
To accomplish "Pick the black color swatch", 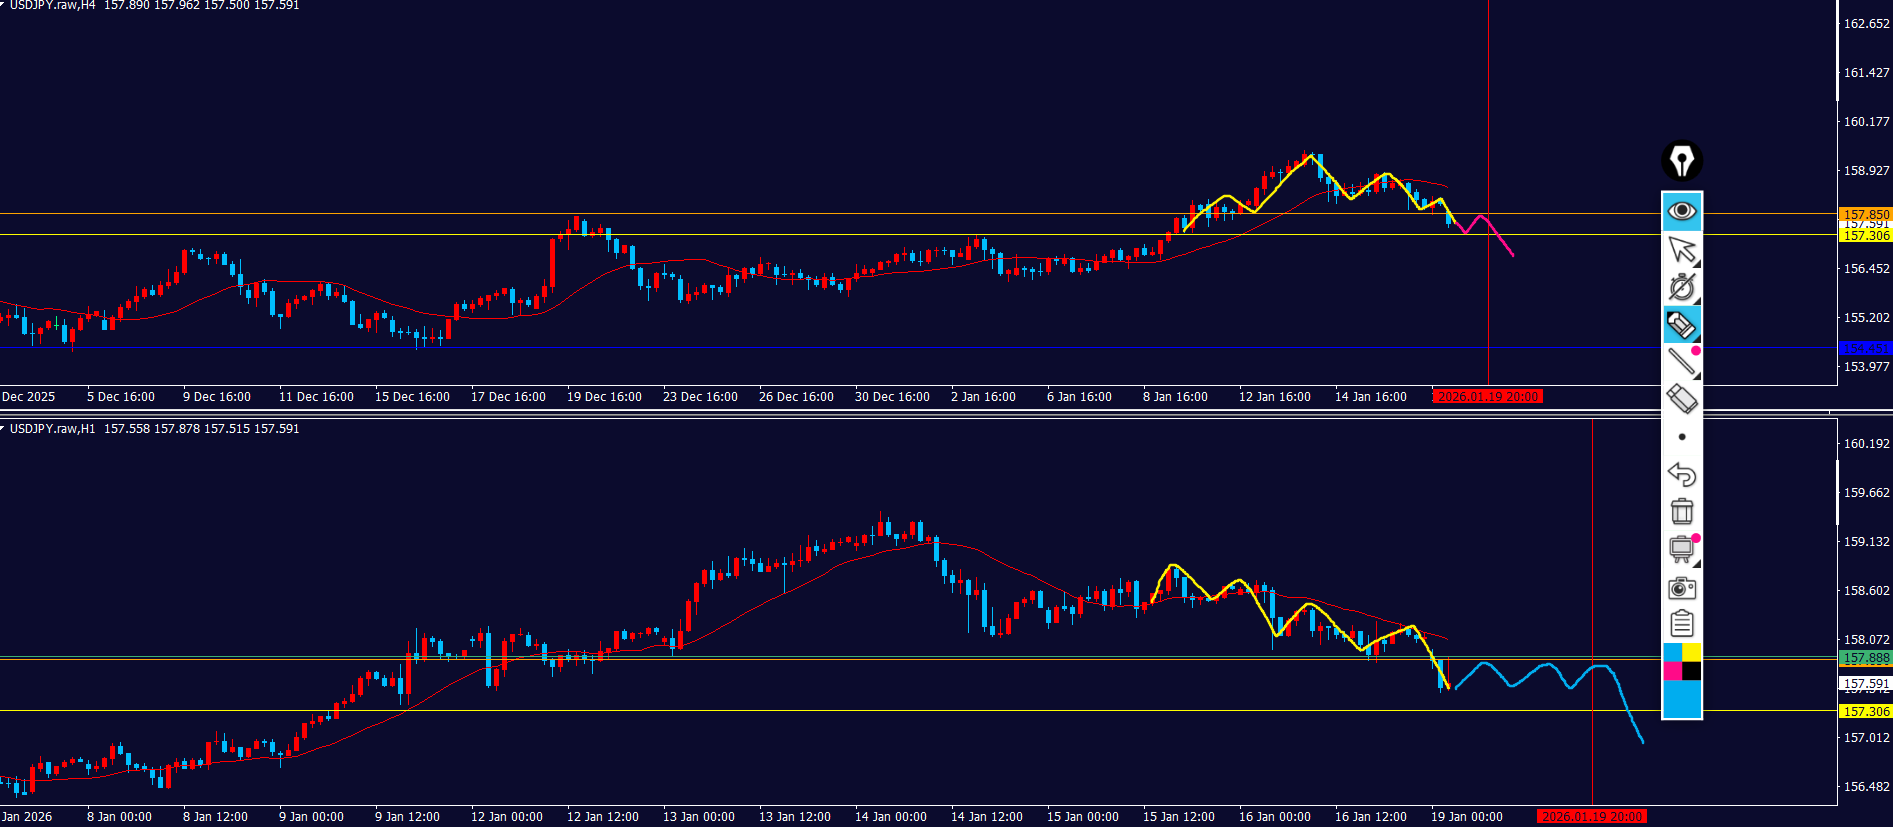I will 1691,671.
